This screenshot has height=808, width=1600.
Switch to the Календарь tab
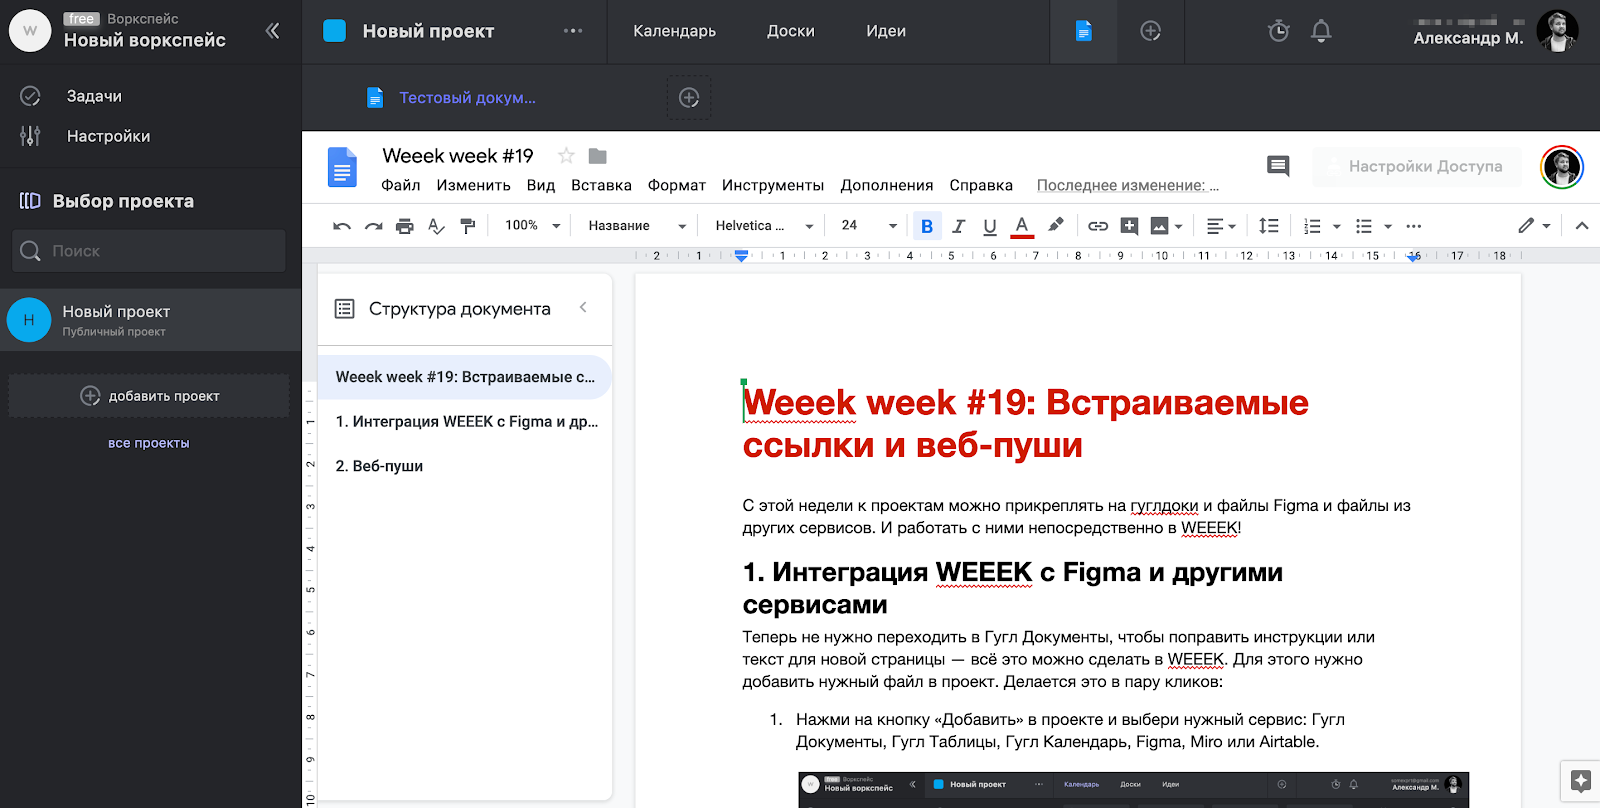click(x=674, y=31)
